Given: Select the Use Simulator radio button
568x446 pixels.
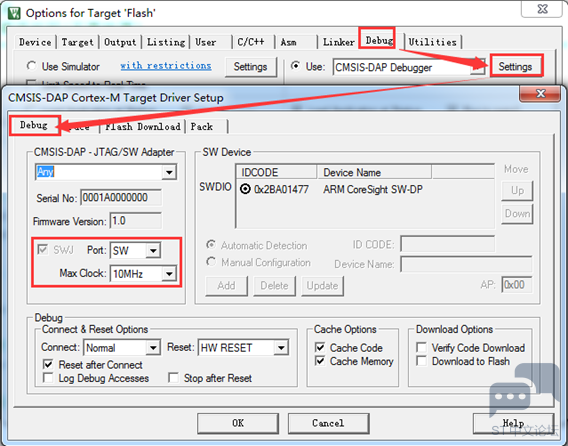Looking at the screenshot, I should [x=32, y=66].
